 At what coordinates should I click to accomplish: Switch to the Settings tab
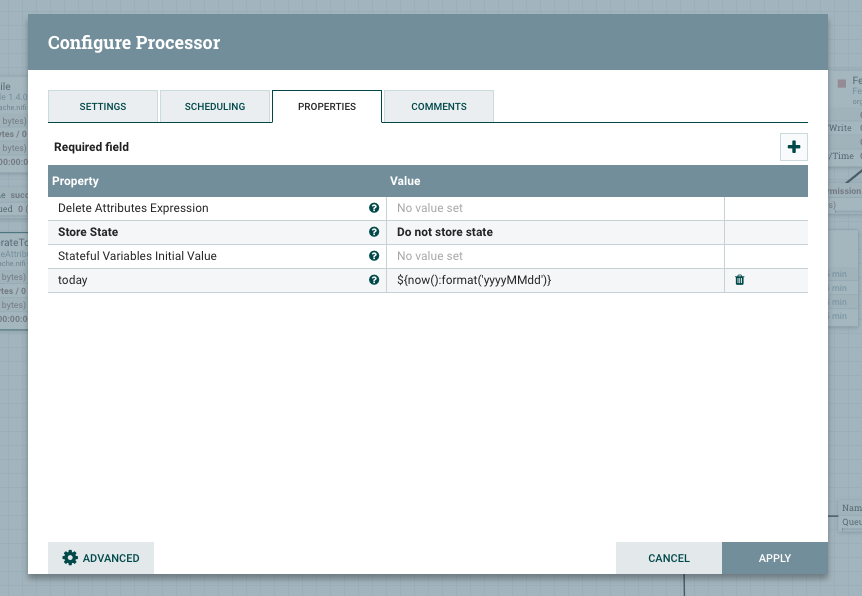[103, 106]
